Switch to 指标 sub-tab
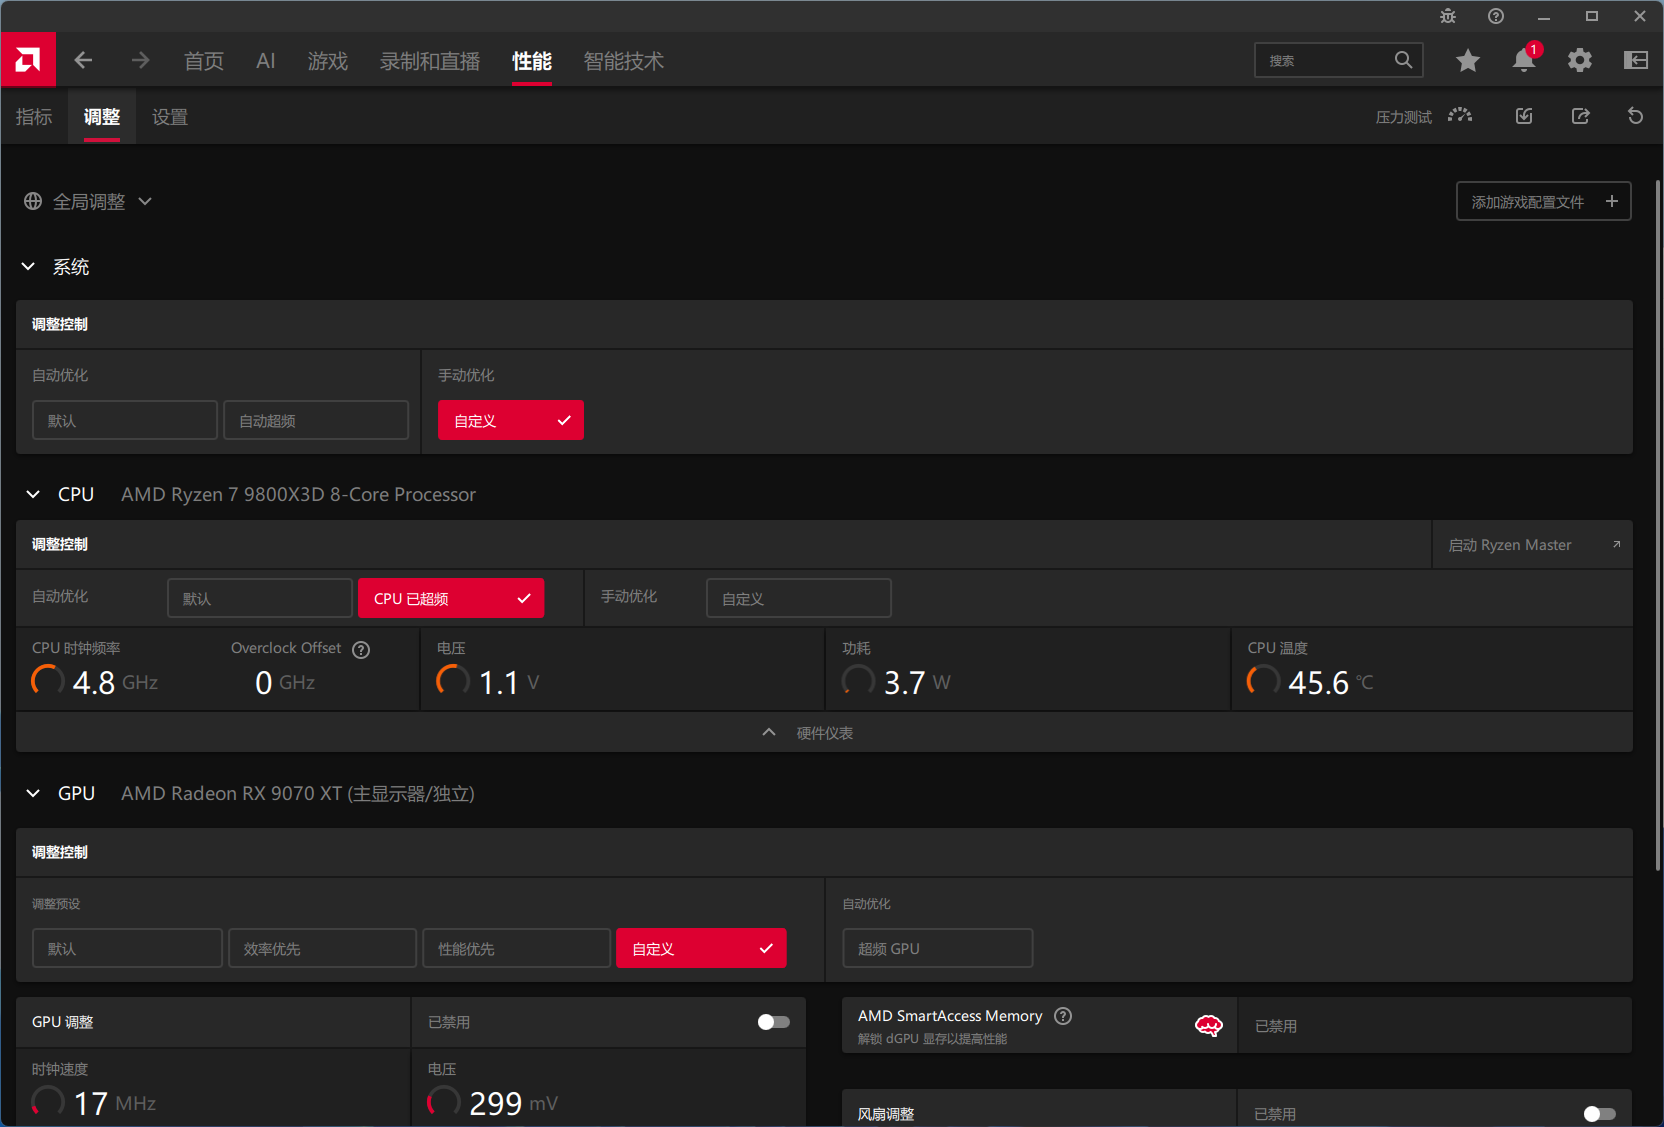Image resolution: width=1664 pixels, height=1127 pixels. point(34,117)
